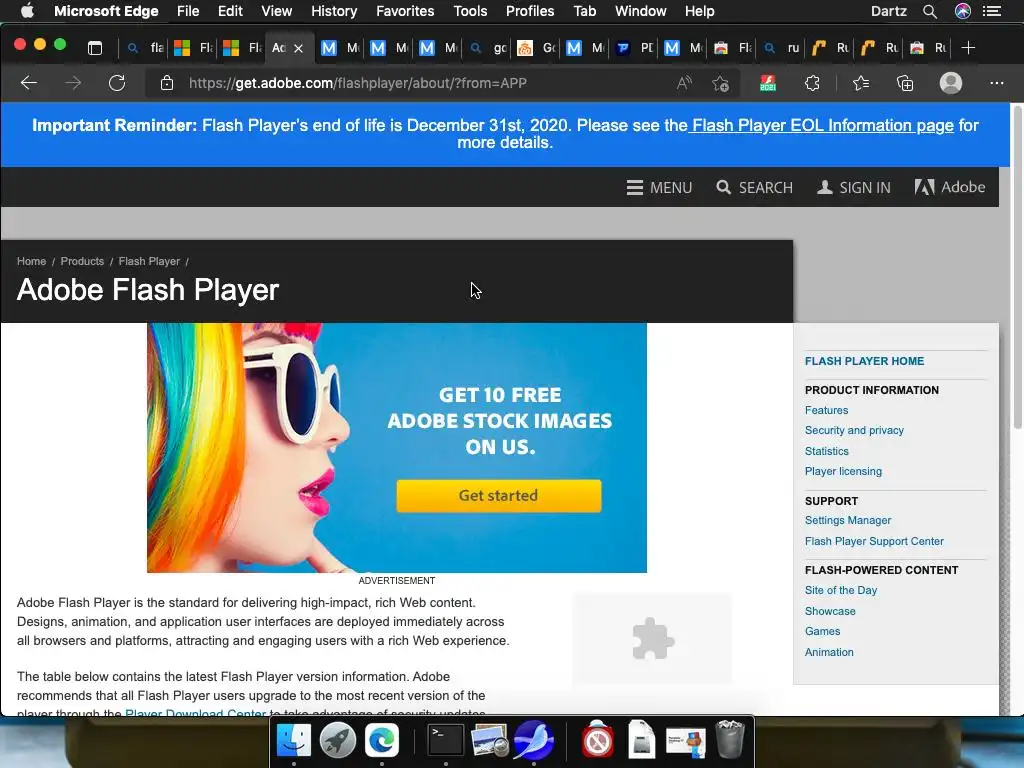Open FLASH PLAYER HOME sidebar link
1024x768 pixels.
point(864,361)
